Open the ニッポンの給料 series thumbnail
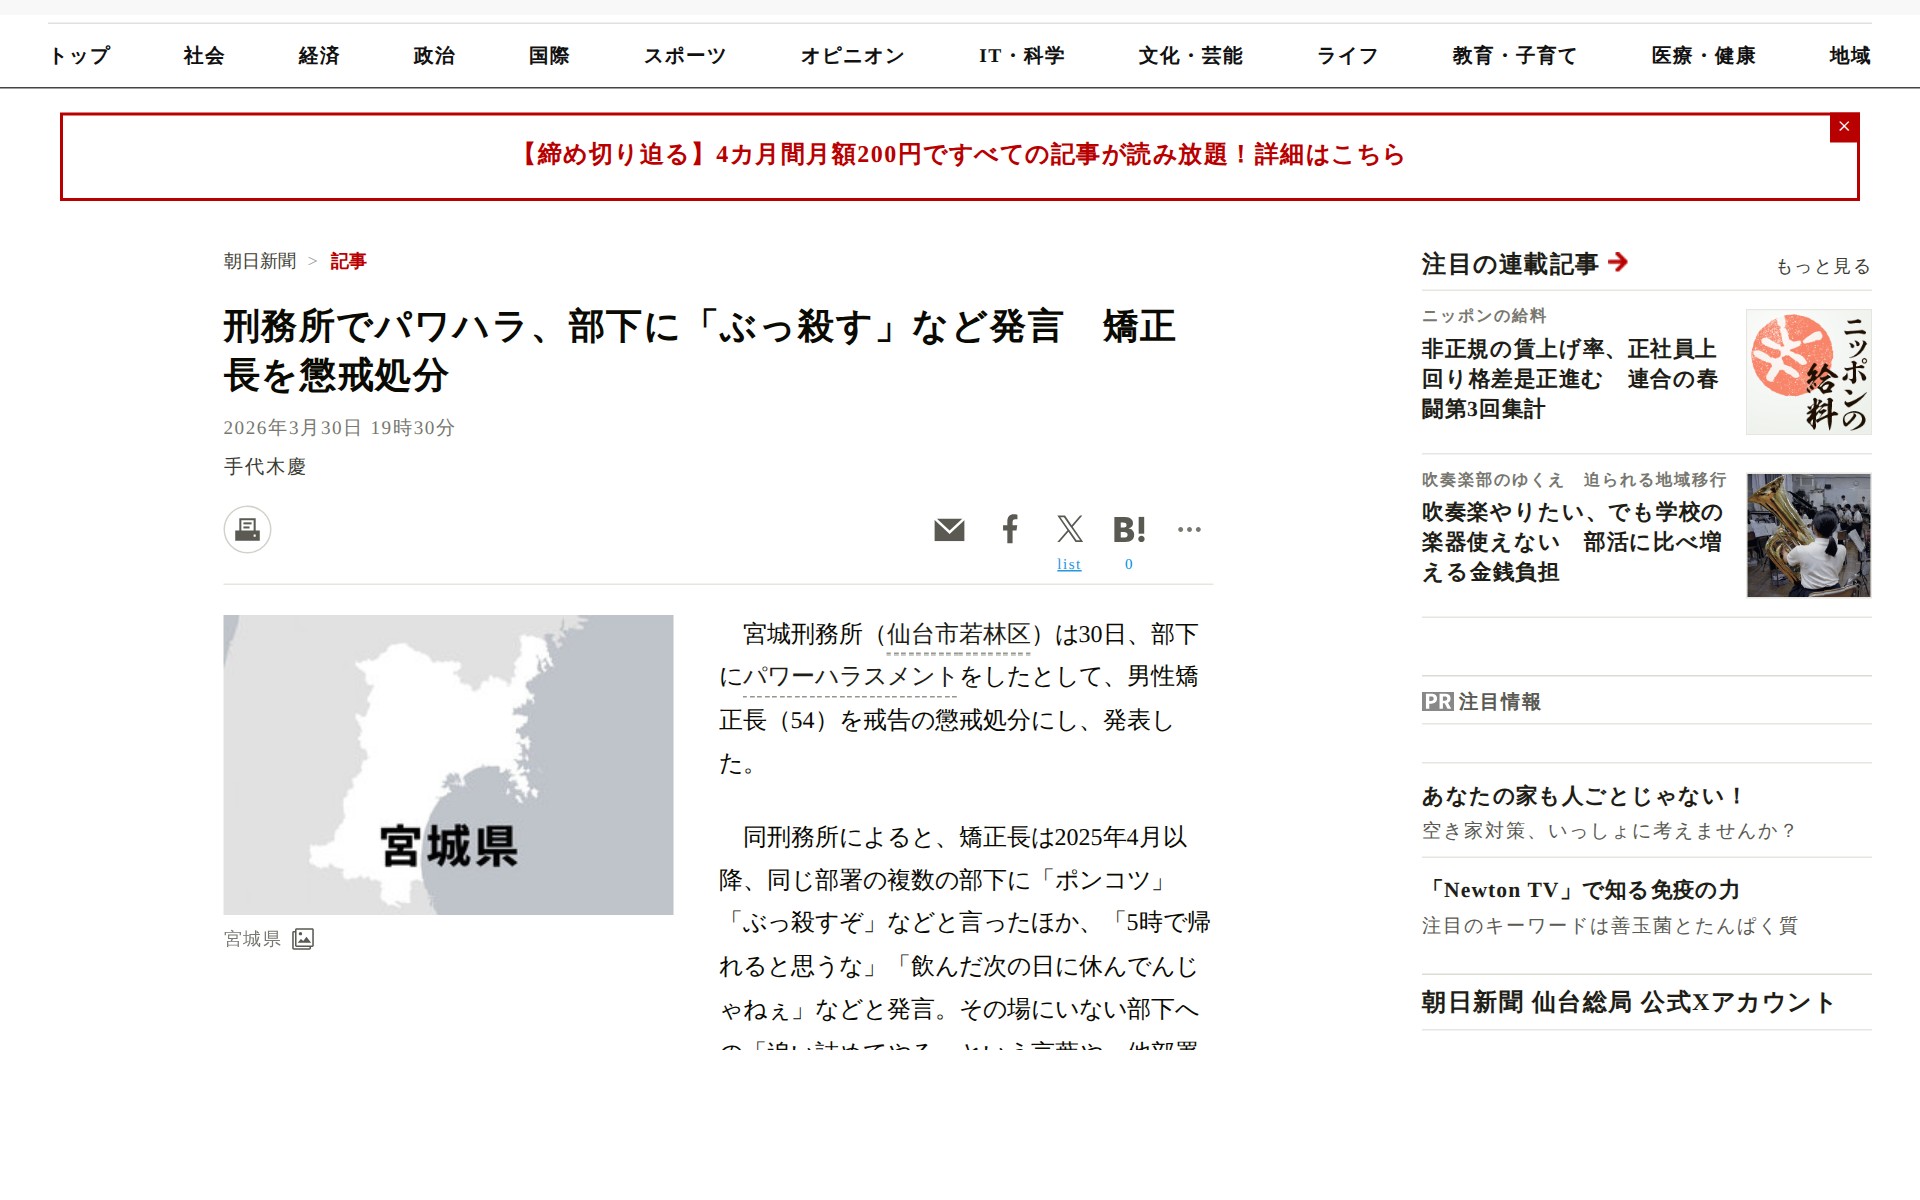1920x1200 pixels. pos(1808,372)
